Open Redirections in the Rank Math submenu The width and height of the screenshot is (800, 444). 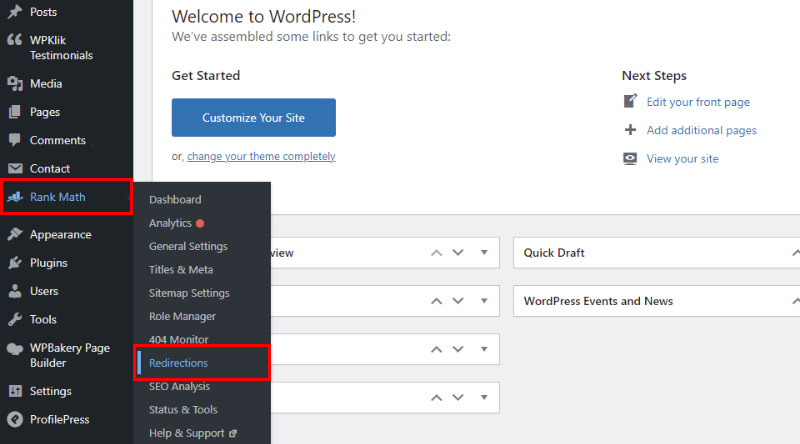pyautogui.click(x=179, y=363)
